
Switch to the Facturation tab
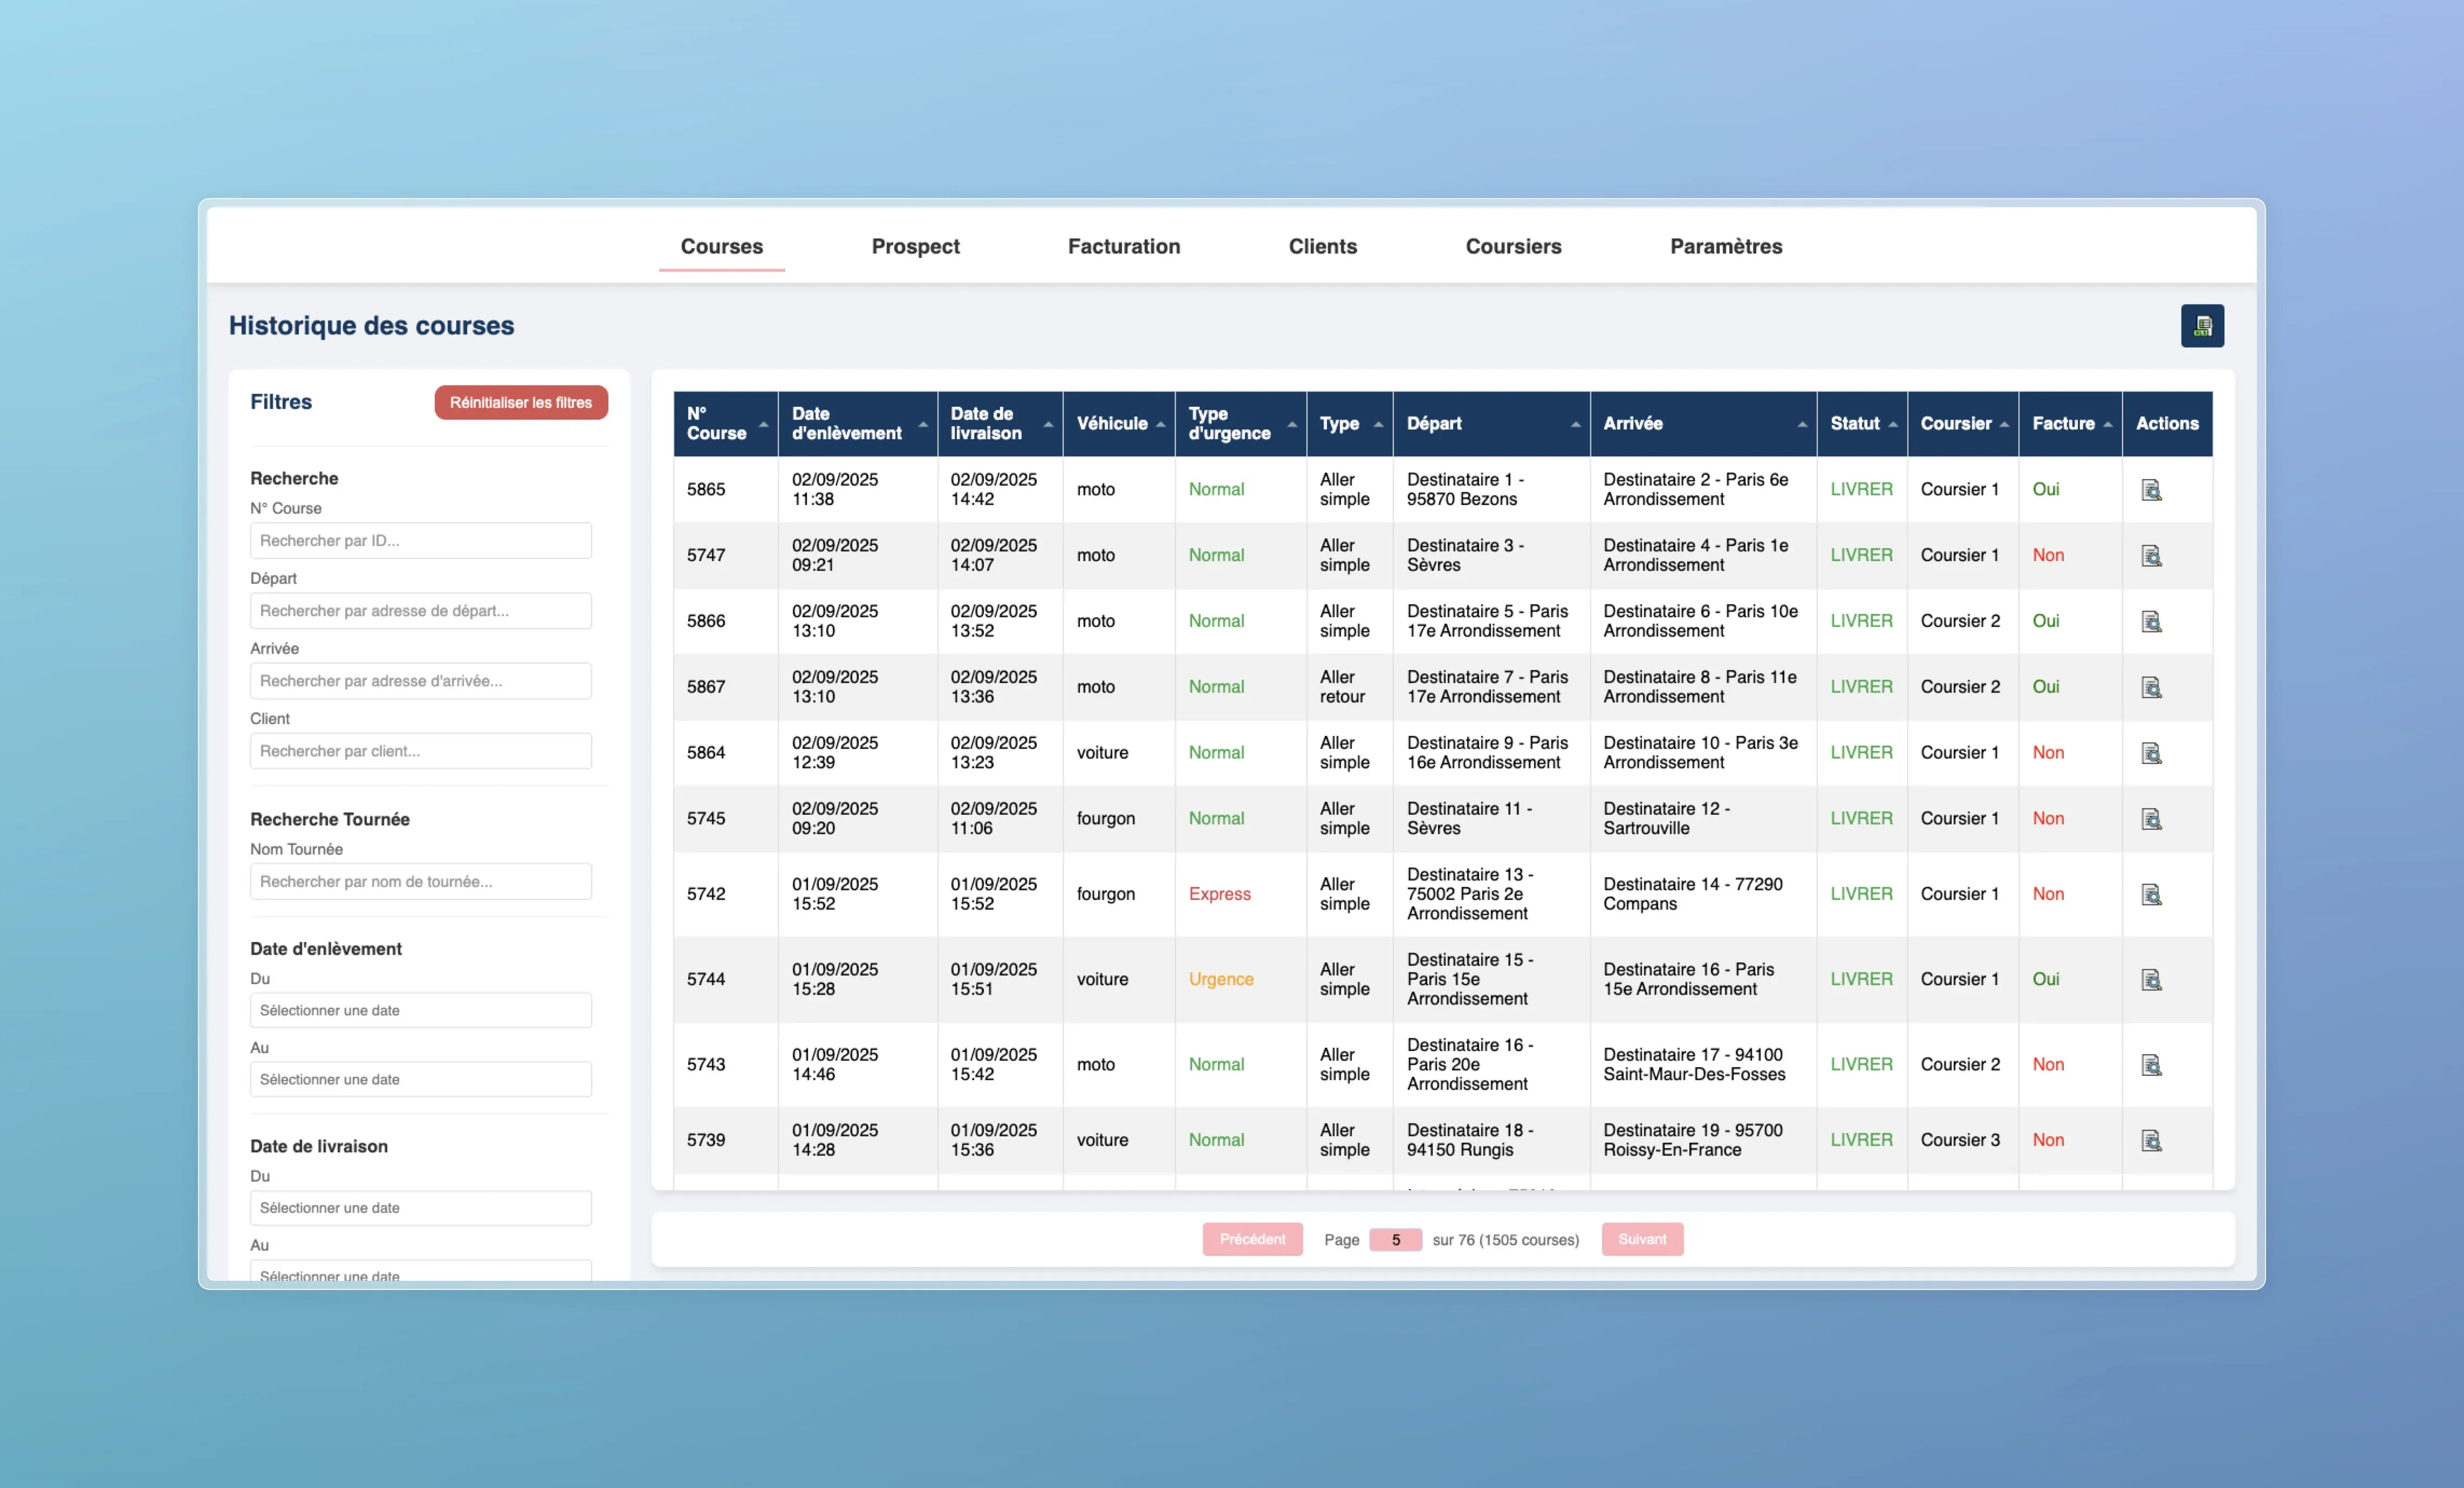pos(1123,246)
